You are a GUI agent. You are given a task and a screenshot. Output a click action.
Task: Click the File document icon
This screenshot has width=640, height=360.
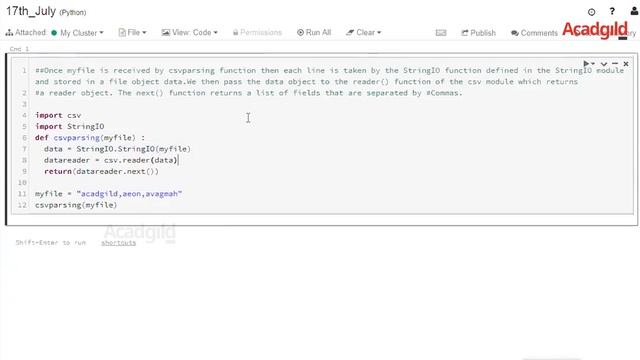122,32
